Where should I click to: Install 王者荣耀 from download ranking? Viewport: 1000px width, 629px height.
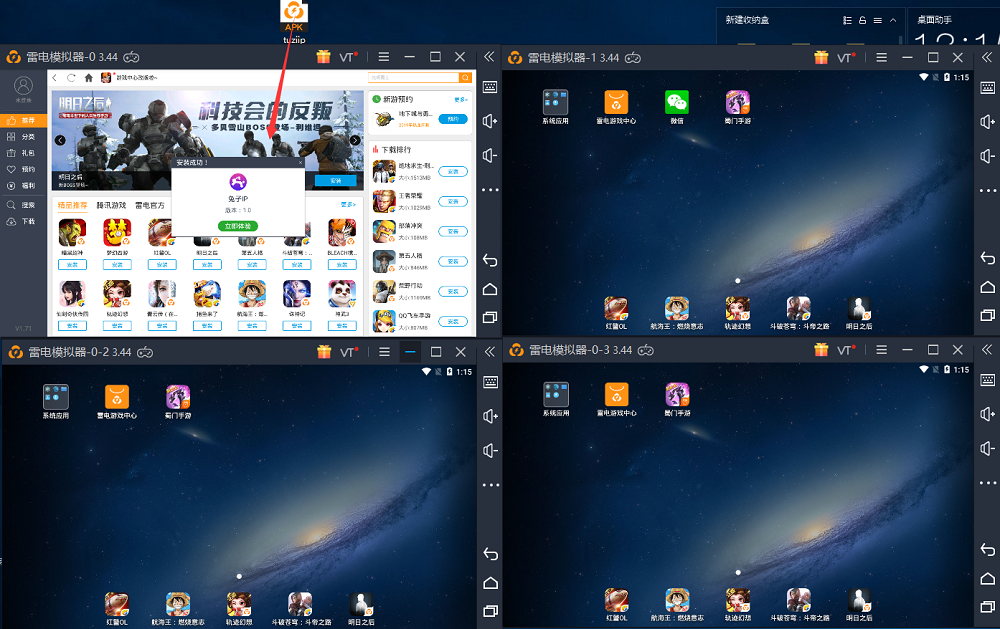tap(453, 202)
